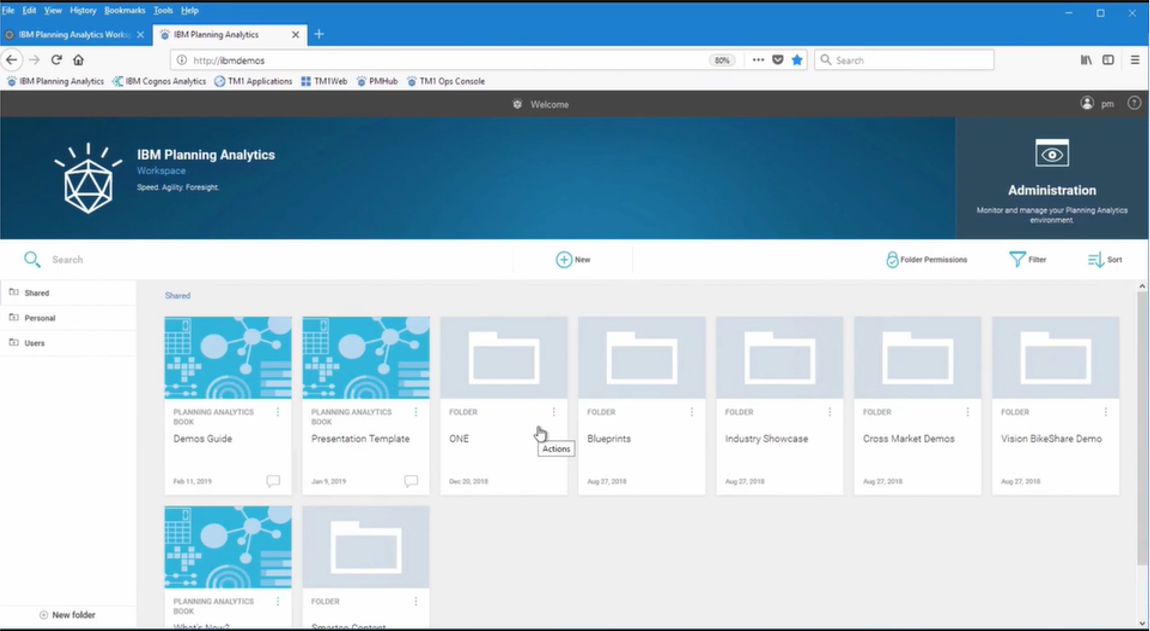The height and width of the screenshot is (631, 1150).
Task: Click the Shared breadcrumb link
Action: point(177,296)
